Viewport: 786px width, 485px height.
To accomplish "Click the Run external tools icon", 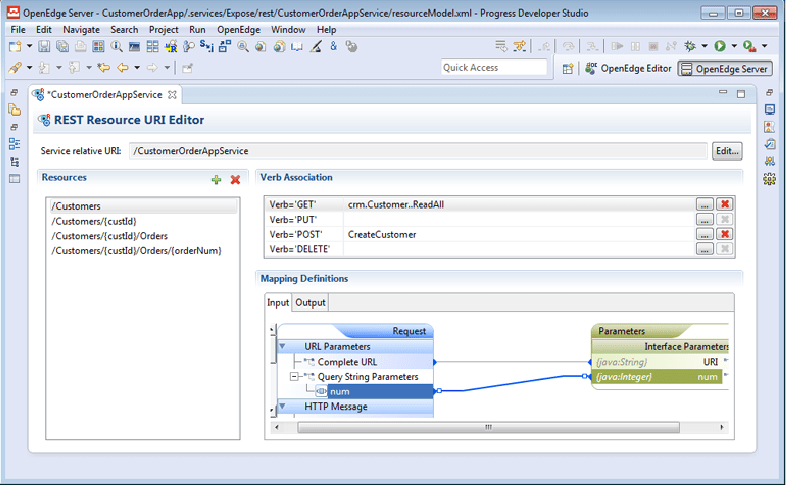I will (749, 46).
